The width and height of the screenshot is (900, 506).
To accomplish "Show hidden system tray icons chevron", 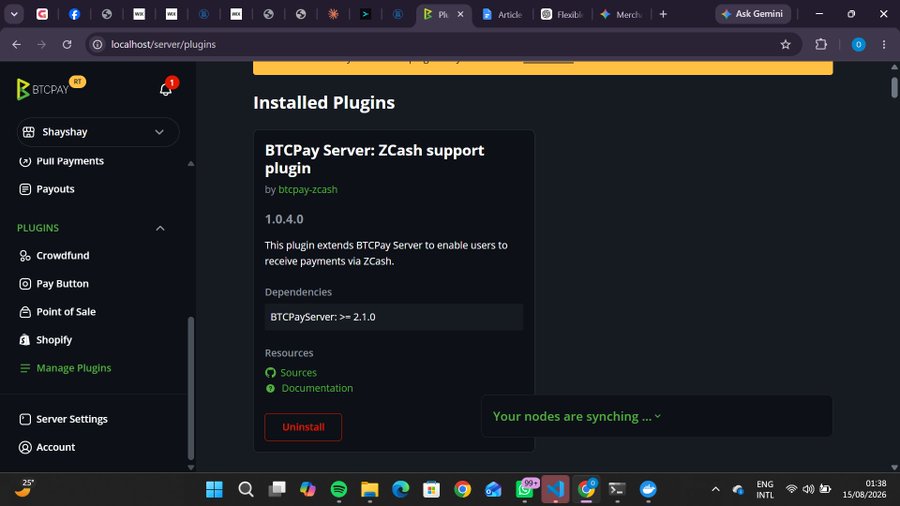I will click(x=715, y=489).
